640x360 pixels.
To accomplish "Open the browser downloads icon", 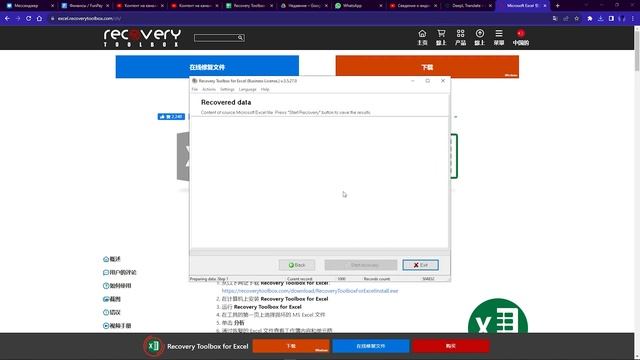I will (x=600, y=18).
